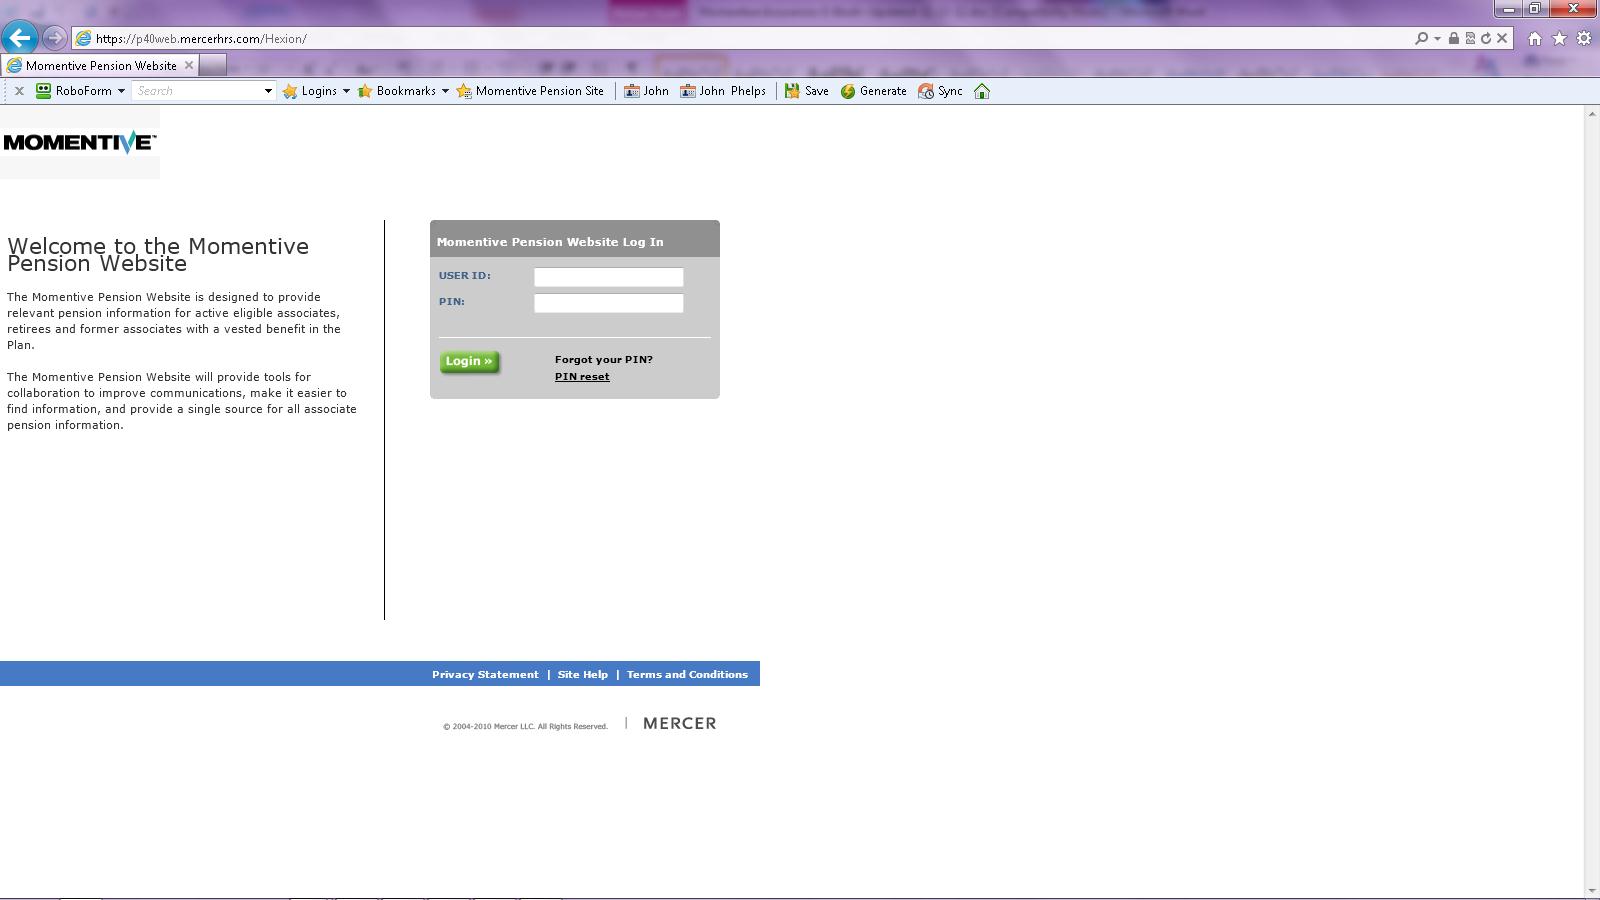Click the security lock icon in address bar
This screenshot has height=900, width=1600.
pyautogui.click(x=1454, y=38)
